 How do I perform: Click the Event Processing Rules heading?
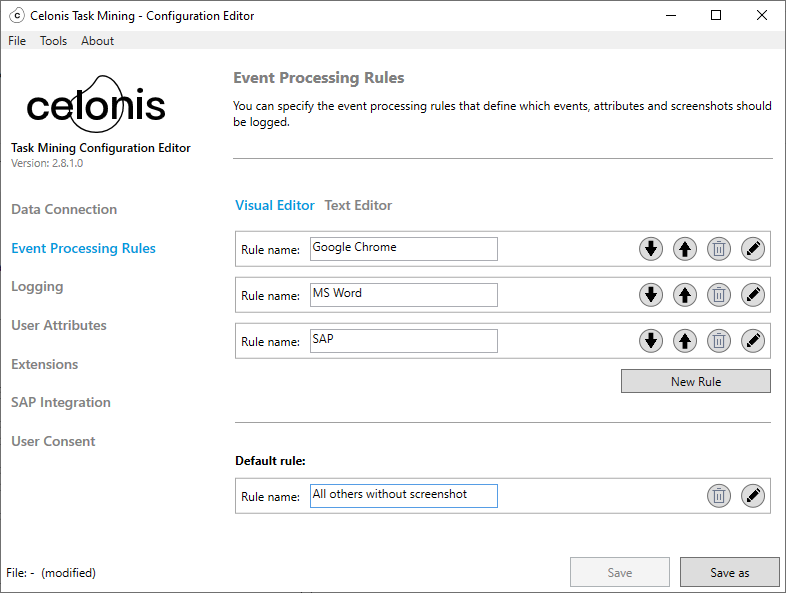click(x=319, y=78)
